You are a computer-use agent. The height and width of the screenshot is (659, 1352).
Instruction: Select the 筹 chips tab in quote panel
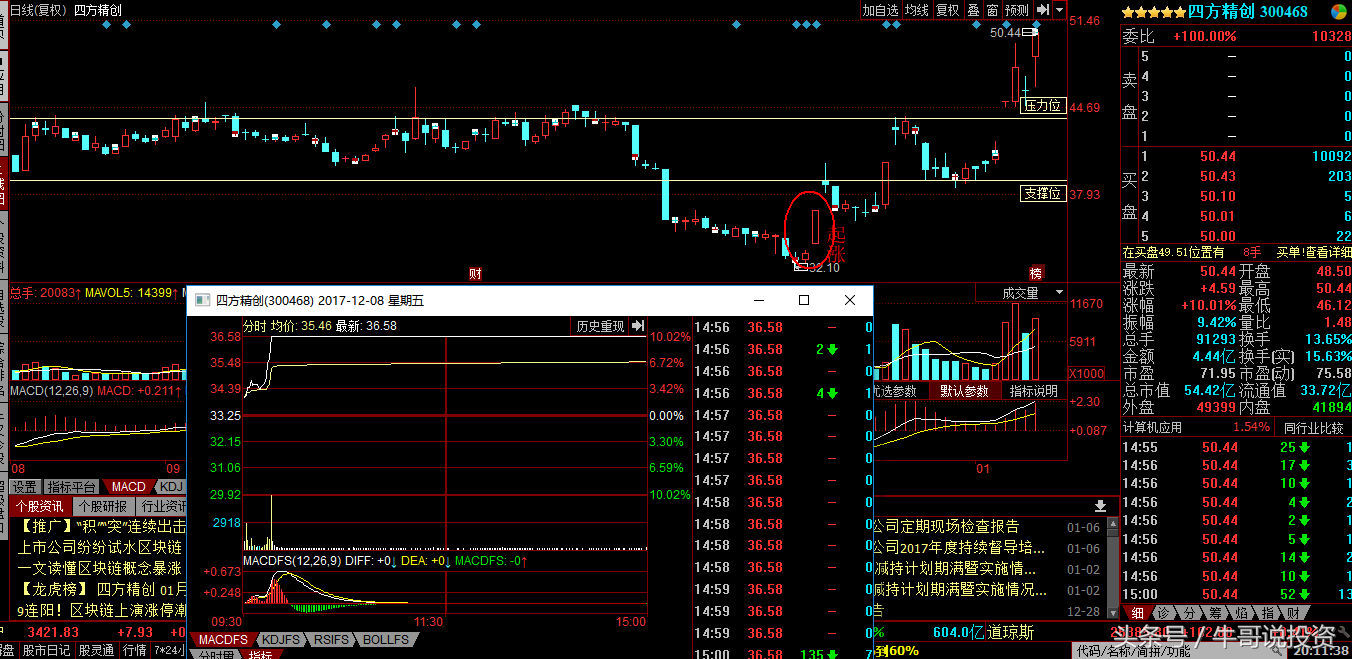[1214, 612]
